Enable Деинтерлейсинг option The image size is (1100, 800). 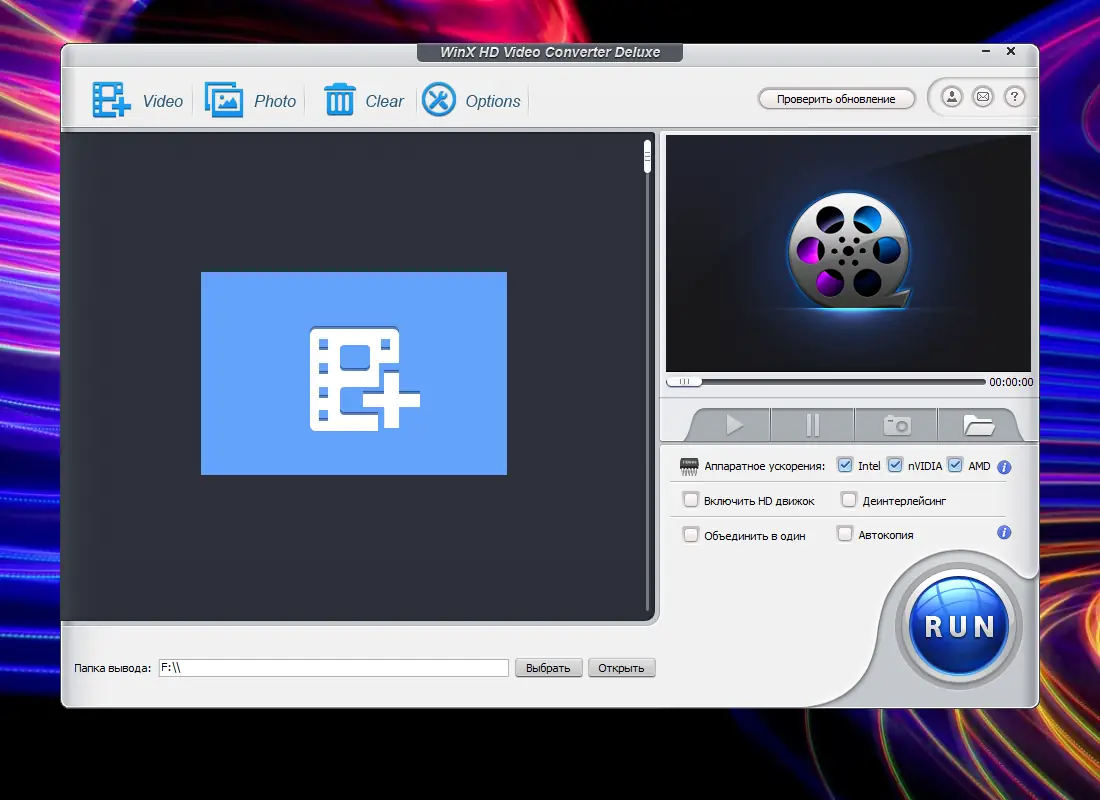[x=848, y=500]
